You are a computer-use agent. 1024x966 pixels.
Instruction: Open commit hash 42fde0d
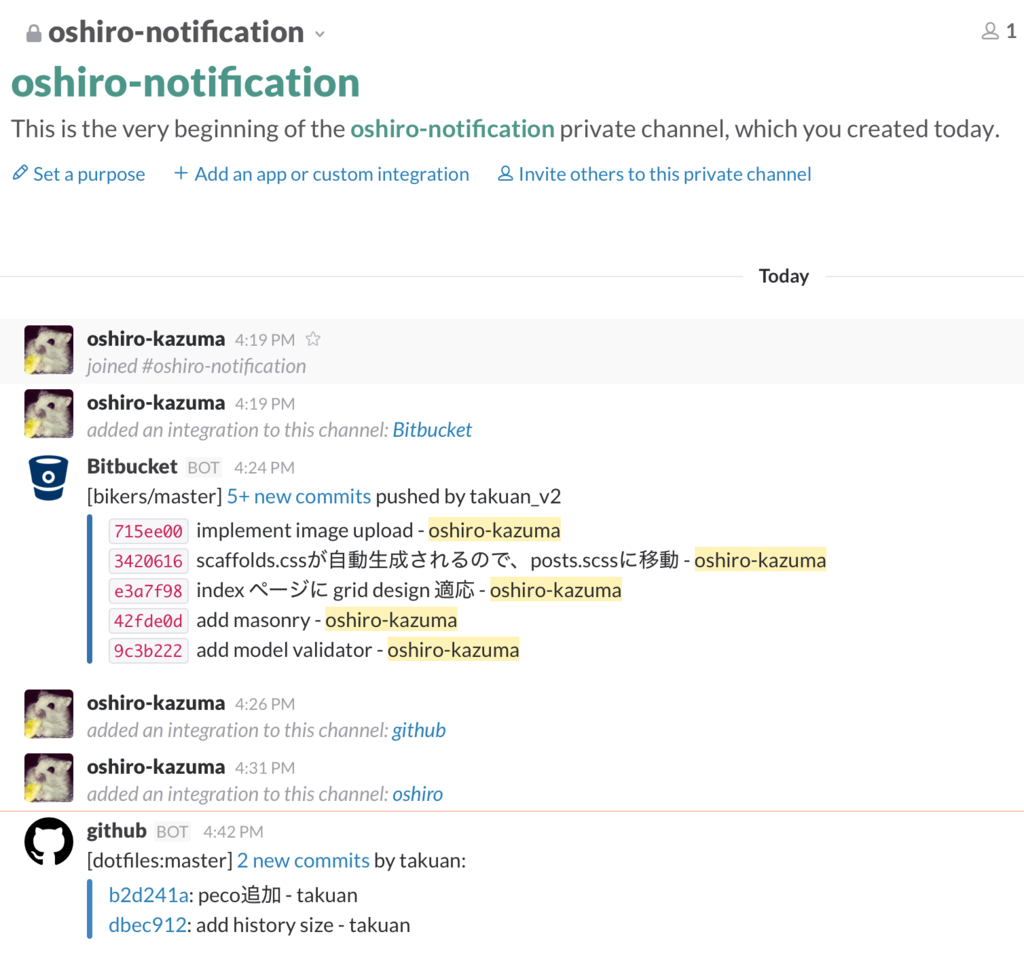[148, 620]
